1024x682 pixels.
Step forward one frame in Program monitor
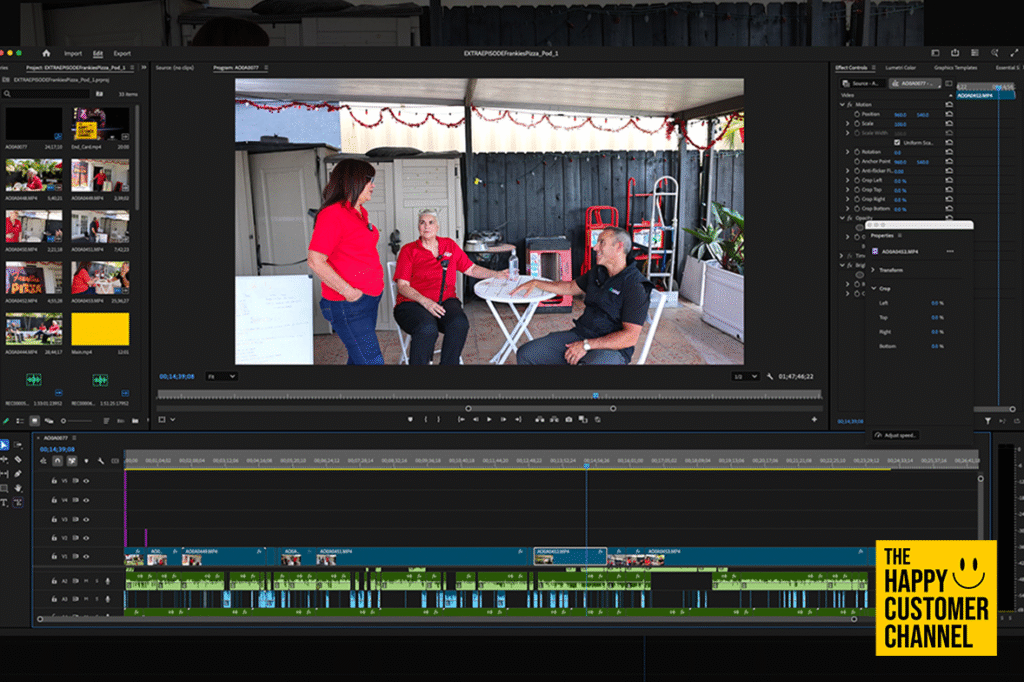coord(504,419)
